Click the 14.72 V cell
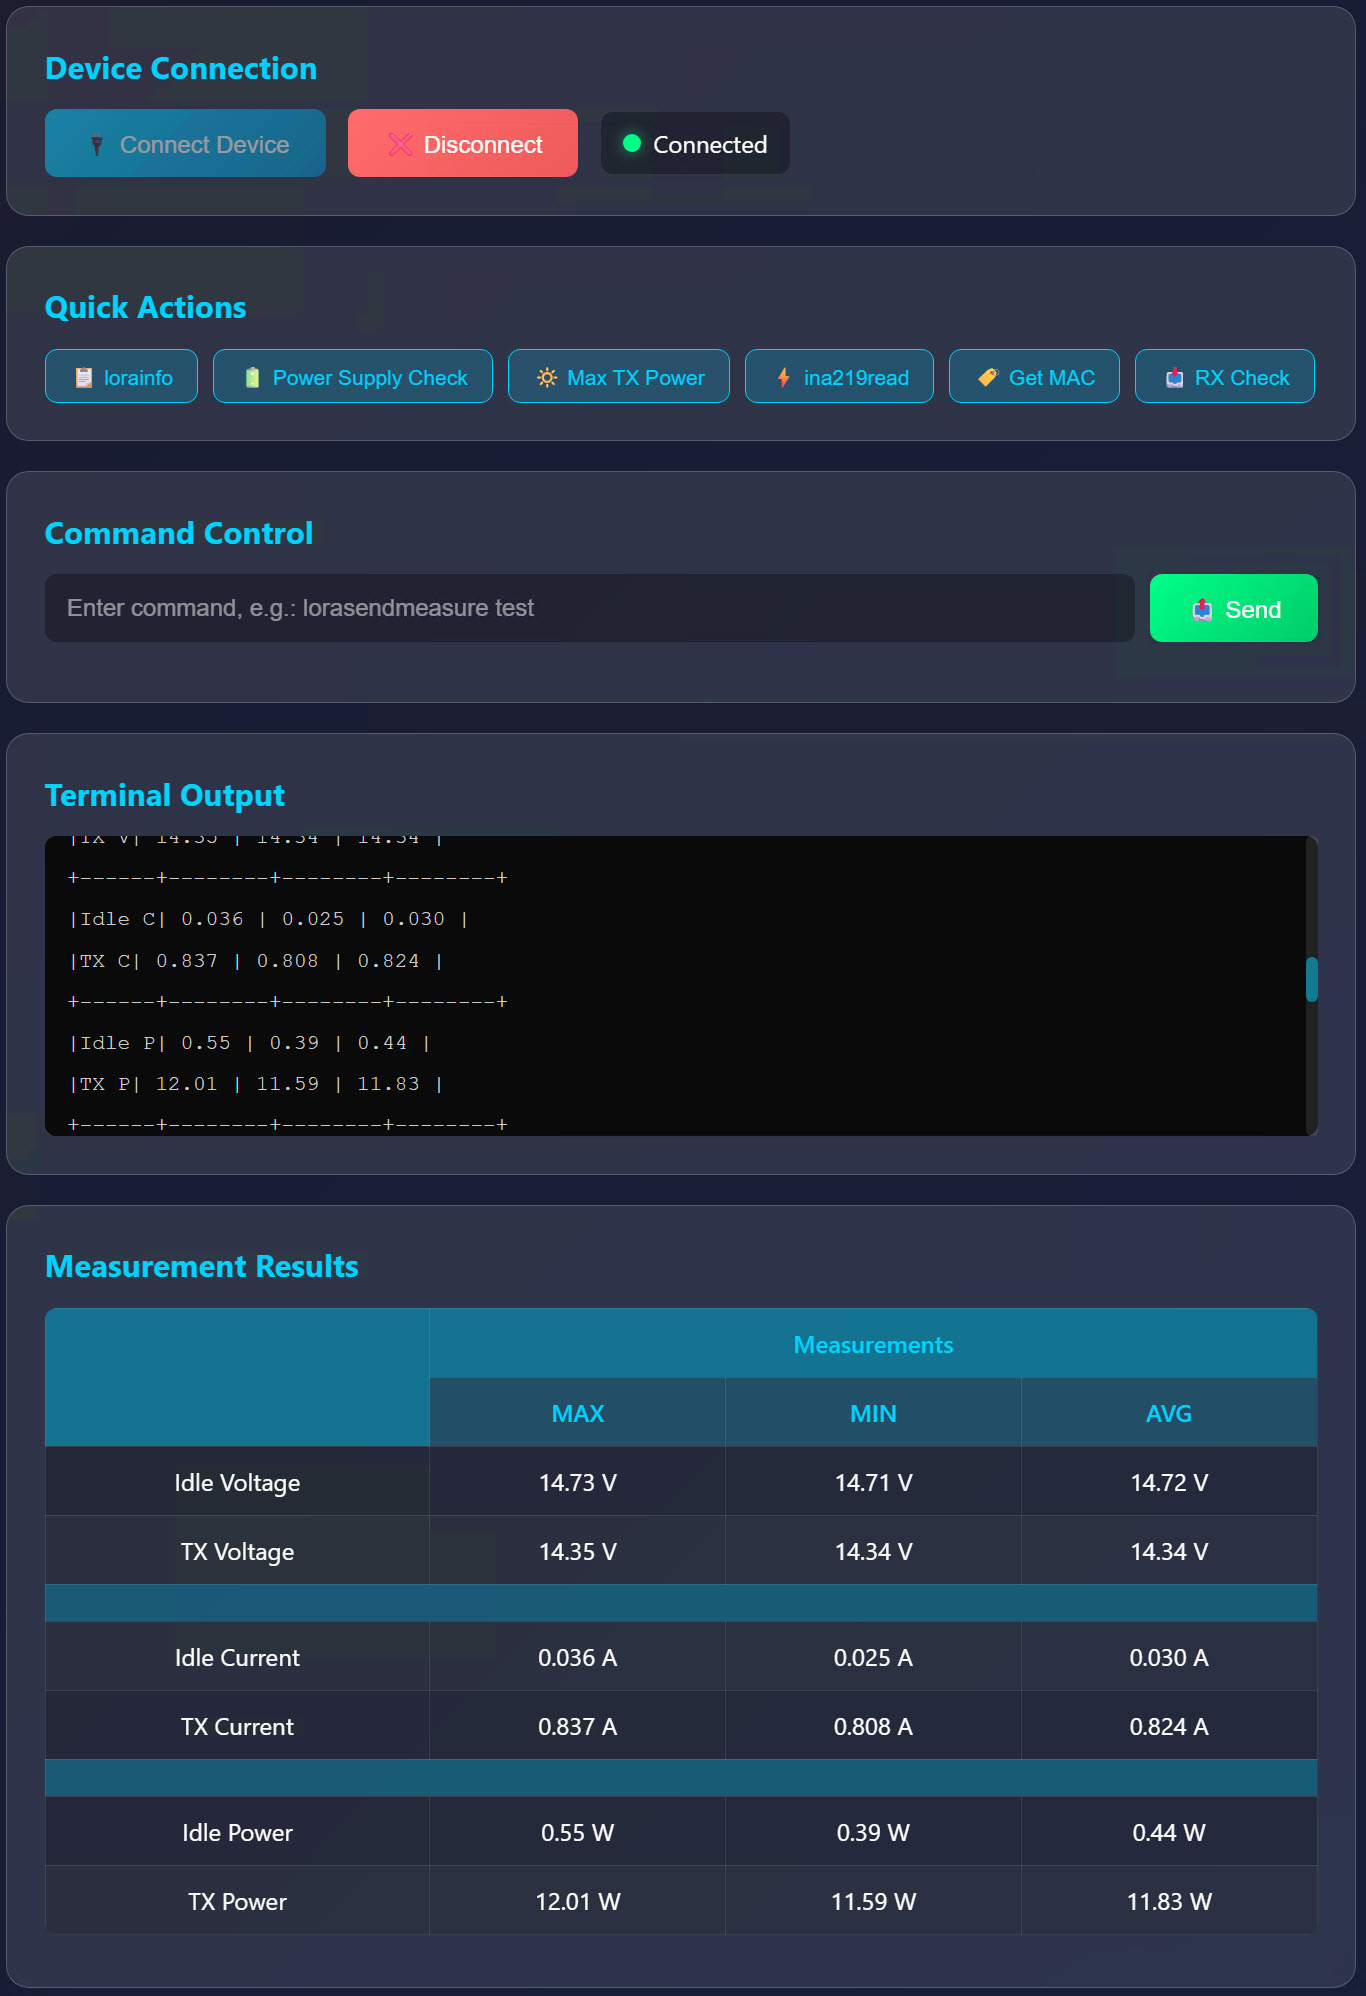Image resolution: width=1366 pixels, height=1996 pixels. point(1169,1482)
